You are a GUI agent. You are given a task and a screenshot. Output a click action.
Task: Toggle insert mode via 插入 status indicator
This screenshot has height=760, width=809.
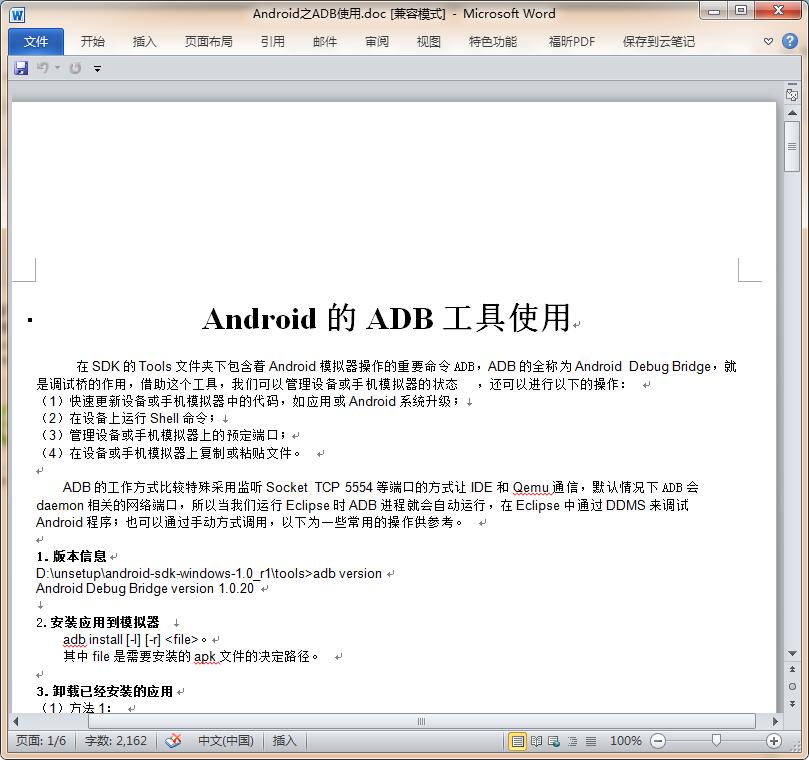283,740
